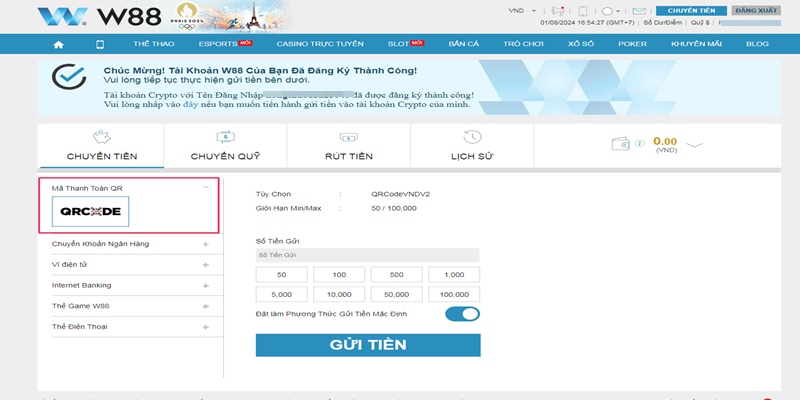Open the XỔ SỐ menu
800x400 pixels.
pos(581,44)
